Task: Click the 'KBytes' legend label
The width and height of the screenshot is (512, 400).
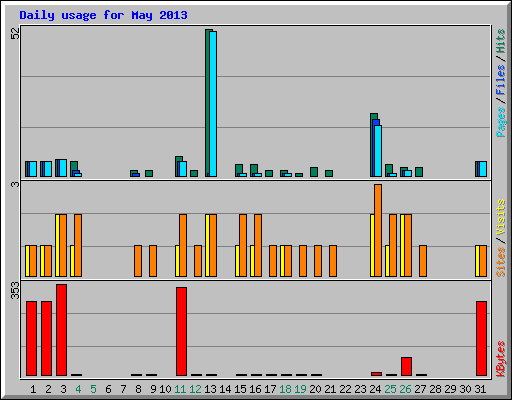Action: [500, 359]
